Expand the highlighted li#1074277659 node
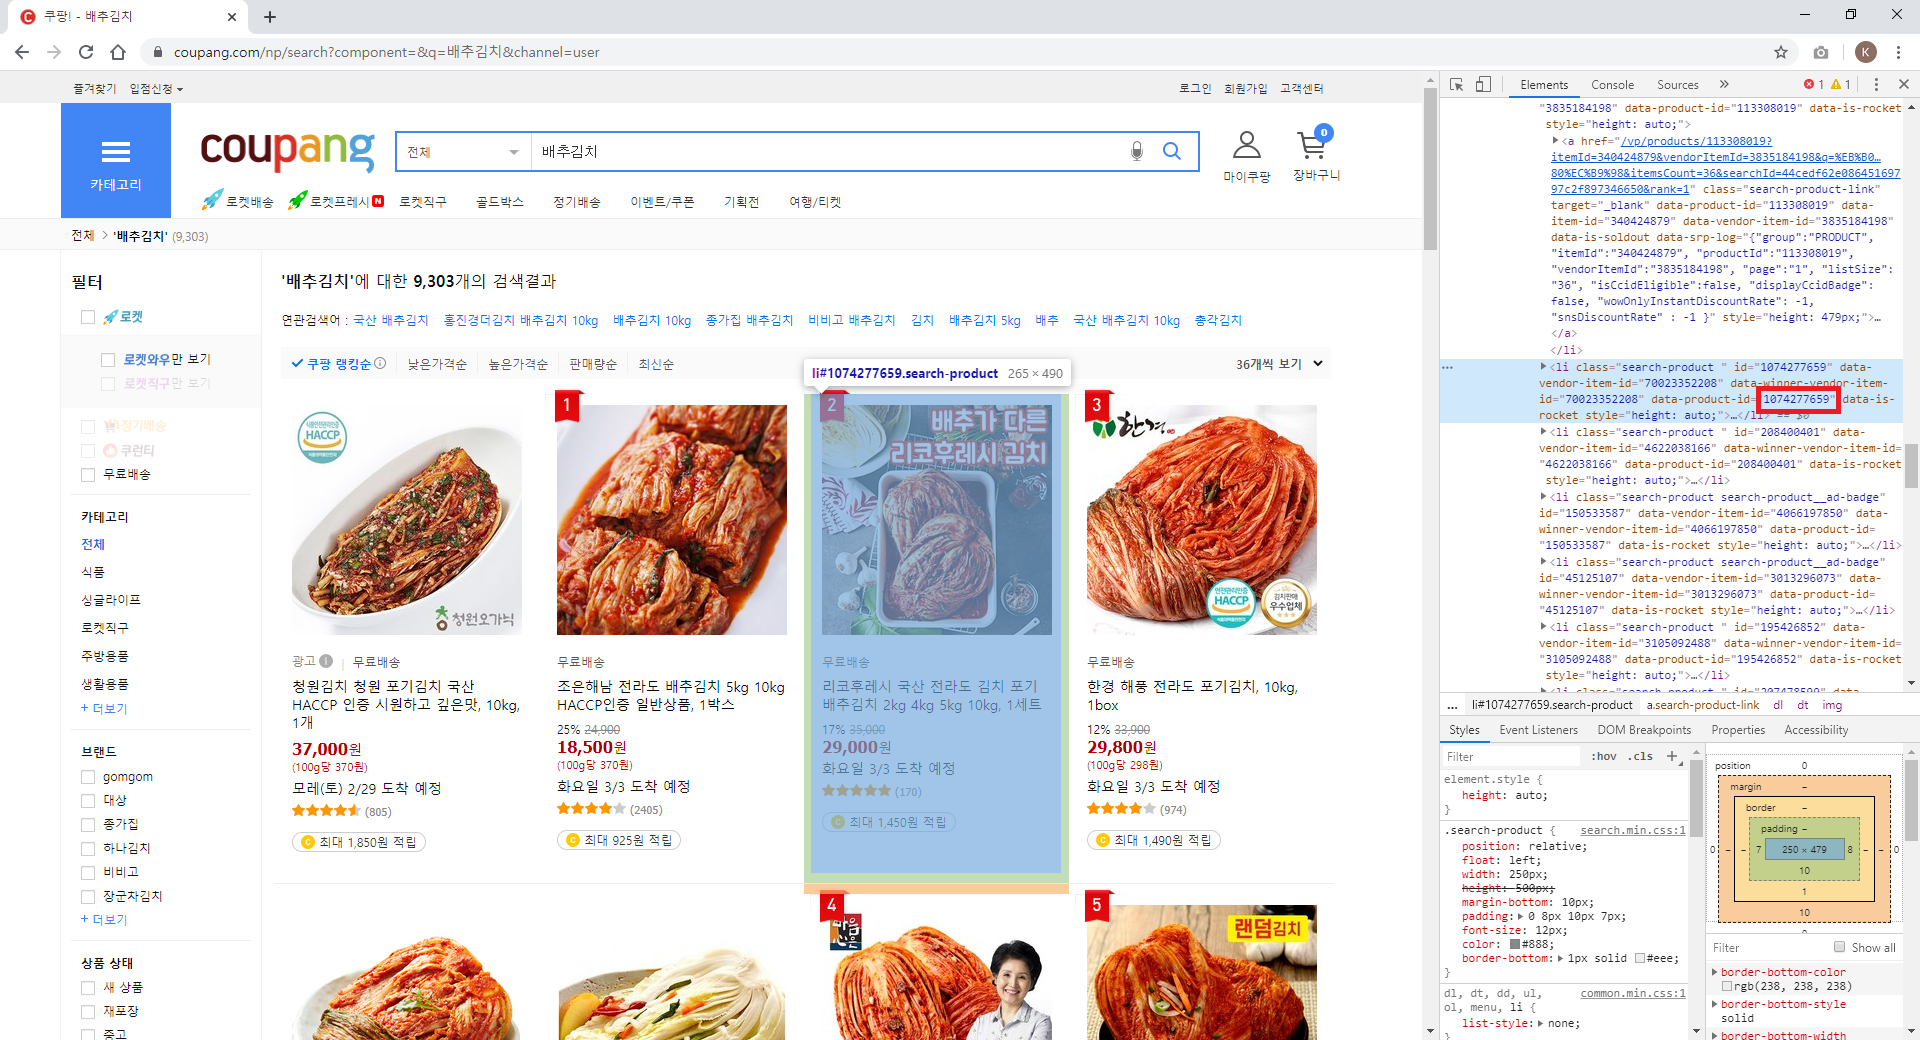 point(1543,367)
